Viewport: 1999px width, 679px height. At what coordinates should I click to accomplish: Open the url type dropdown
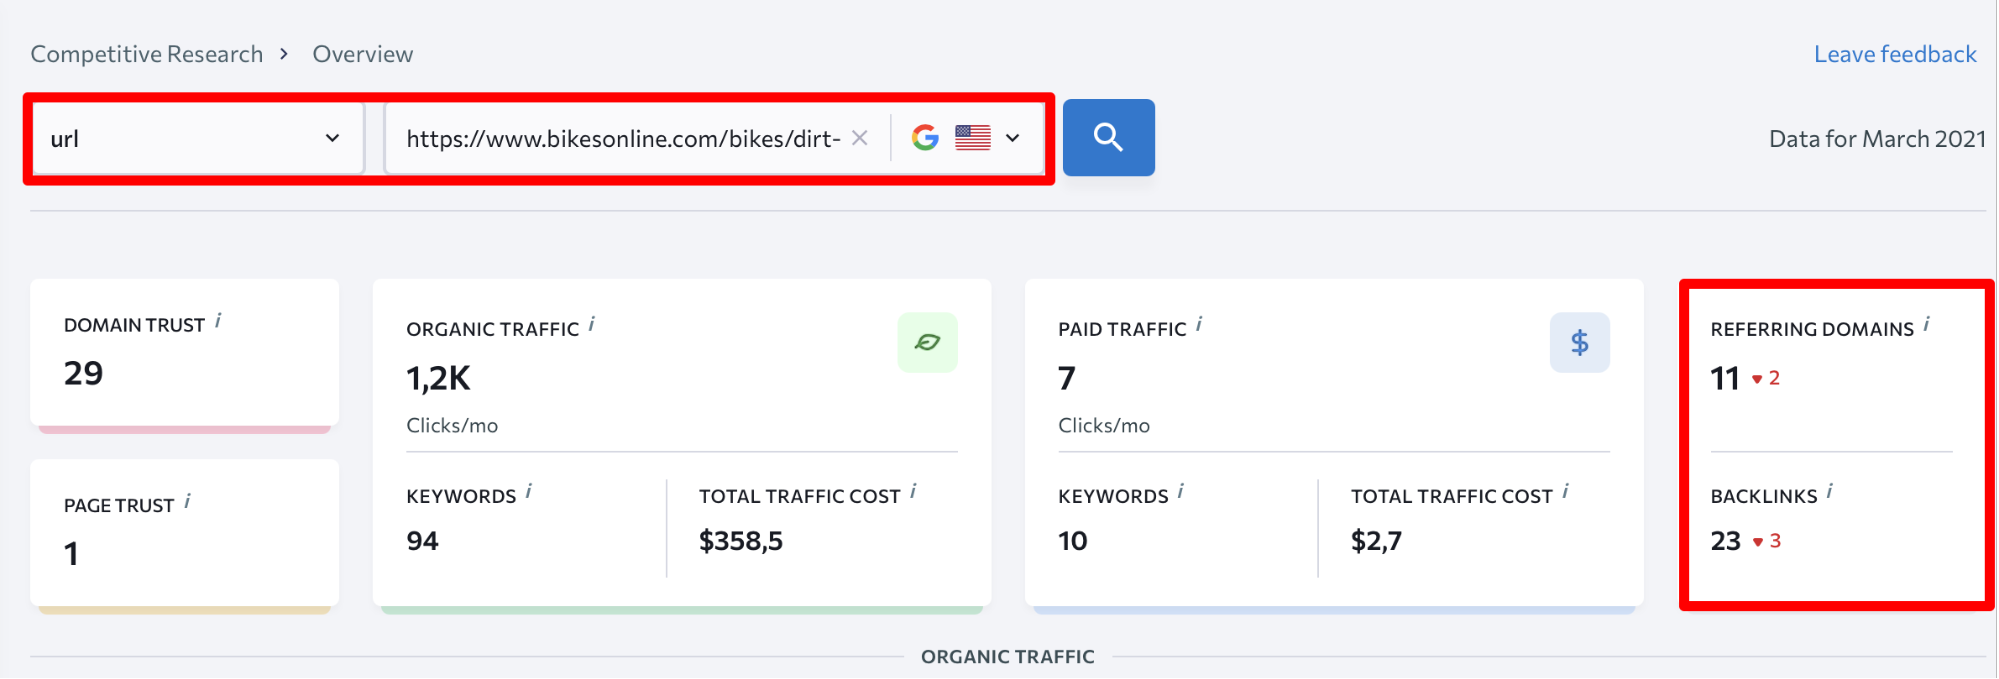(195, 138)
